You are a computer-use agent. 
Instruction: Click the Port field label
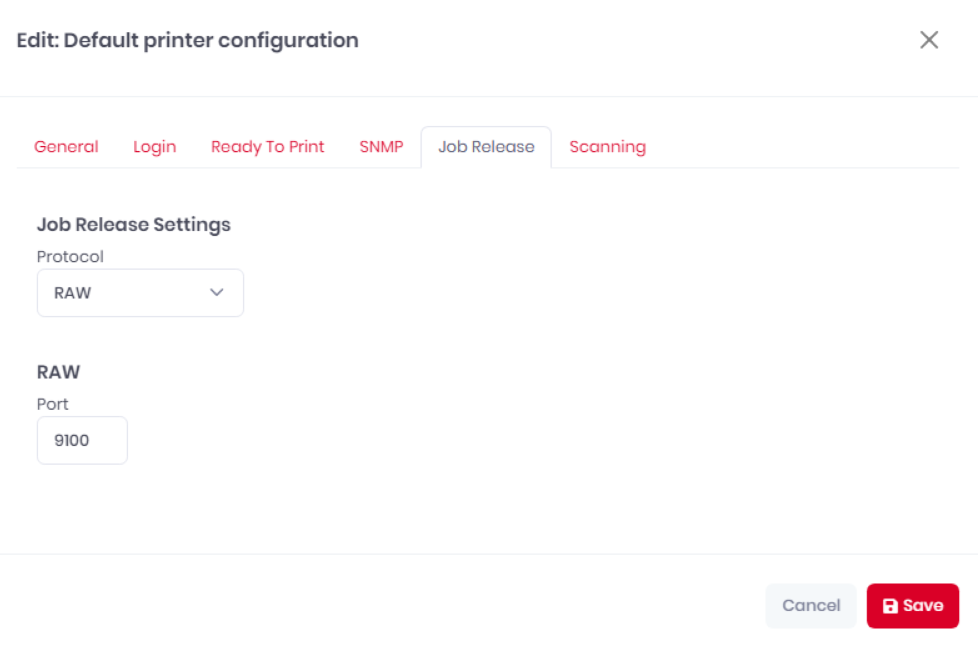tap(52, 405)
